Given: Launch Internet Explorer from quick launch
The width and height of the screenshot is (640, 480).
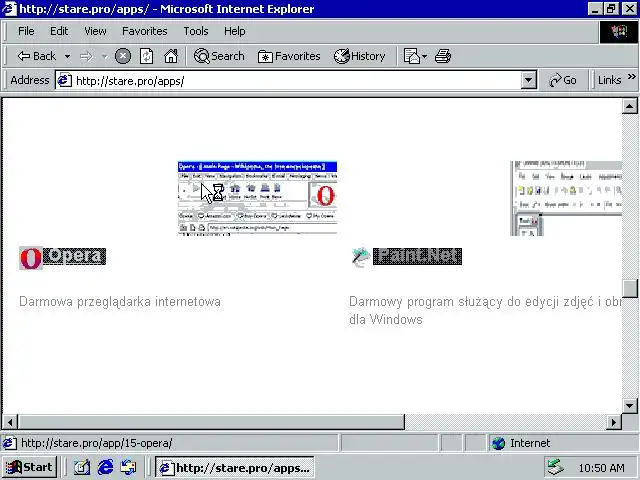Looking at the screenshot, I should (x=105, y=467).
